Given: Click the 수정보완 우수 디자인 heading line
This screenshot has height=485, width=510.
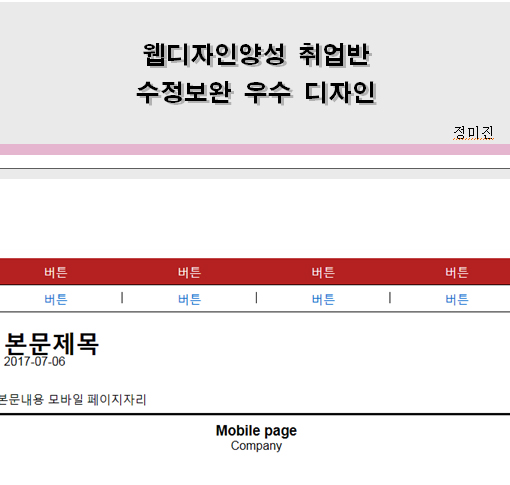Looking at the screenshot, I should (x=256, y=92).
